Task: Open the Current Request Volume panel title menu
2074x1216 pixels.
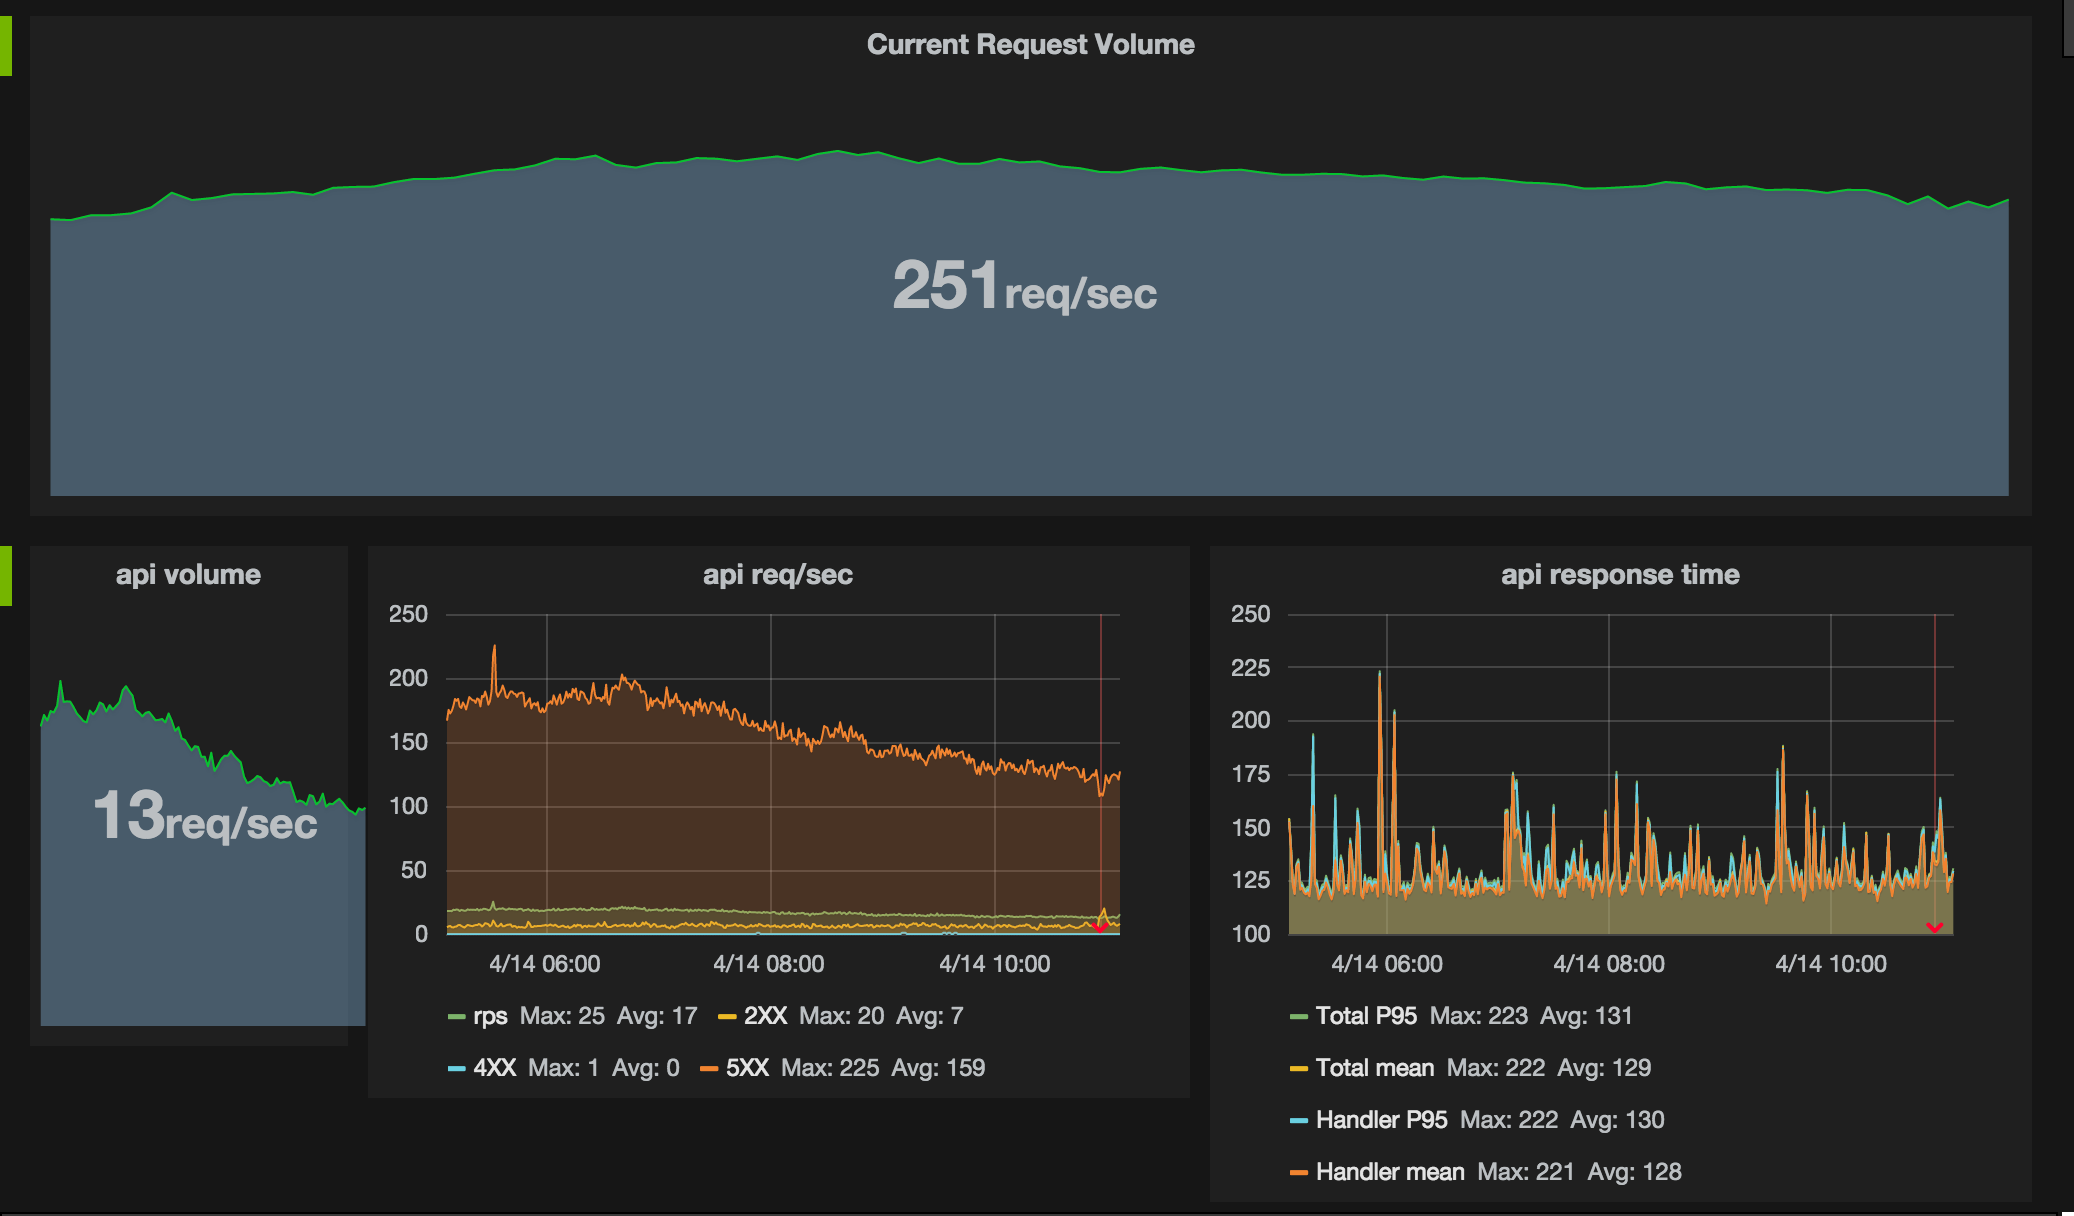Action: [x=1030, y=44]
